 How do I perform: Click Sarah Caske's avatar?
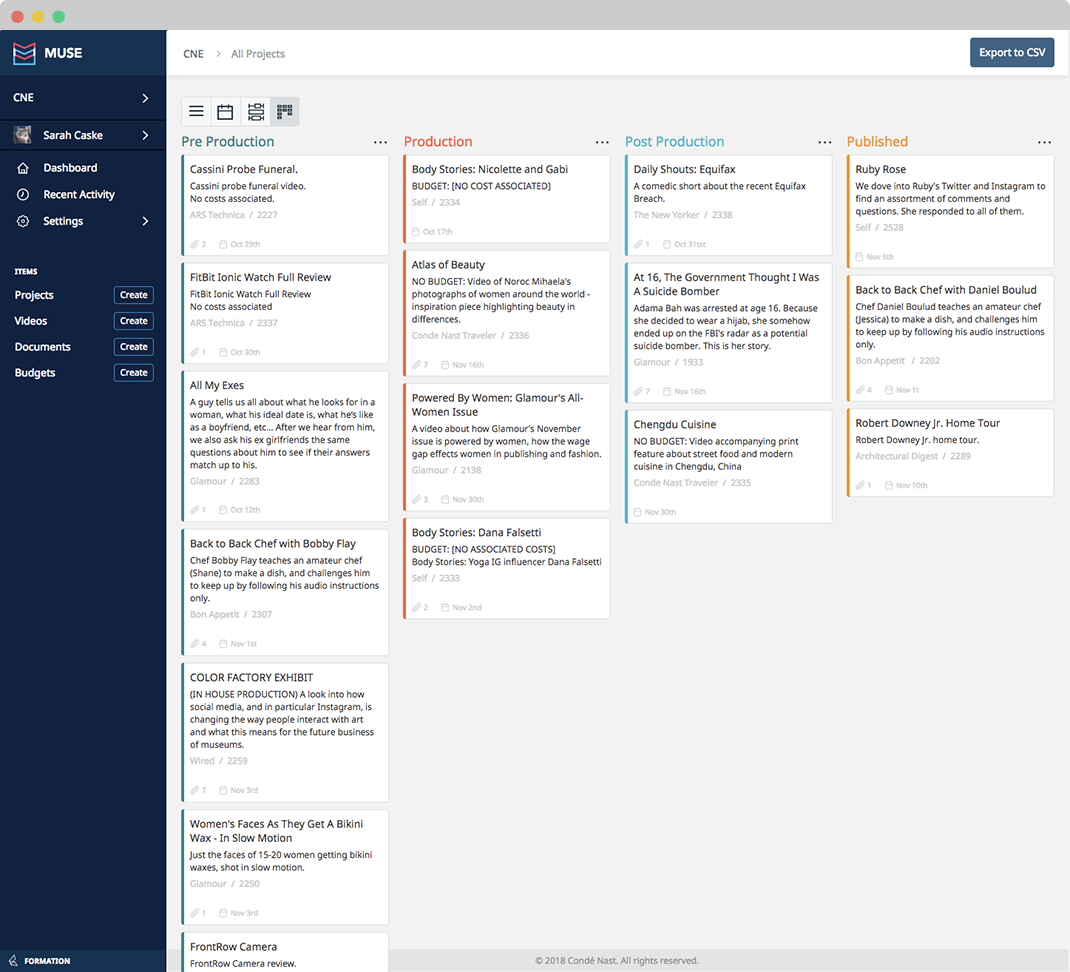23,135
